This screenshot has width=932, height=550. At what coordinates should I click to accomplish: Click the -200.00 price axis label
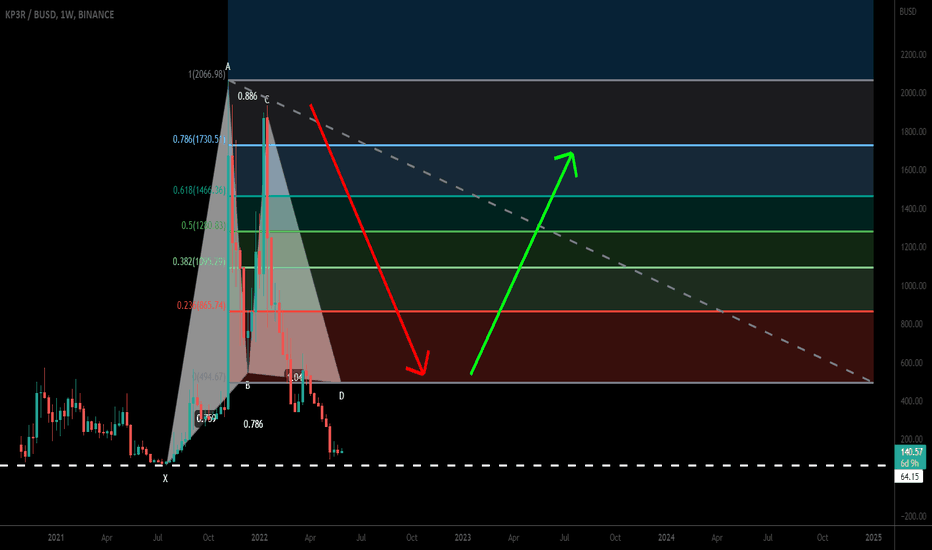tap(913, 516)
